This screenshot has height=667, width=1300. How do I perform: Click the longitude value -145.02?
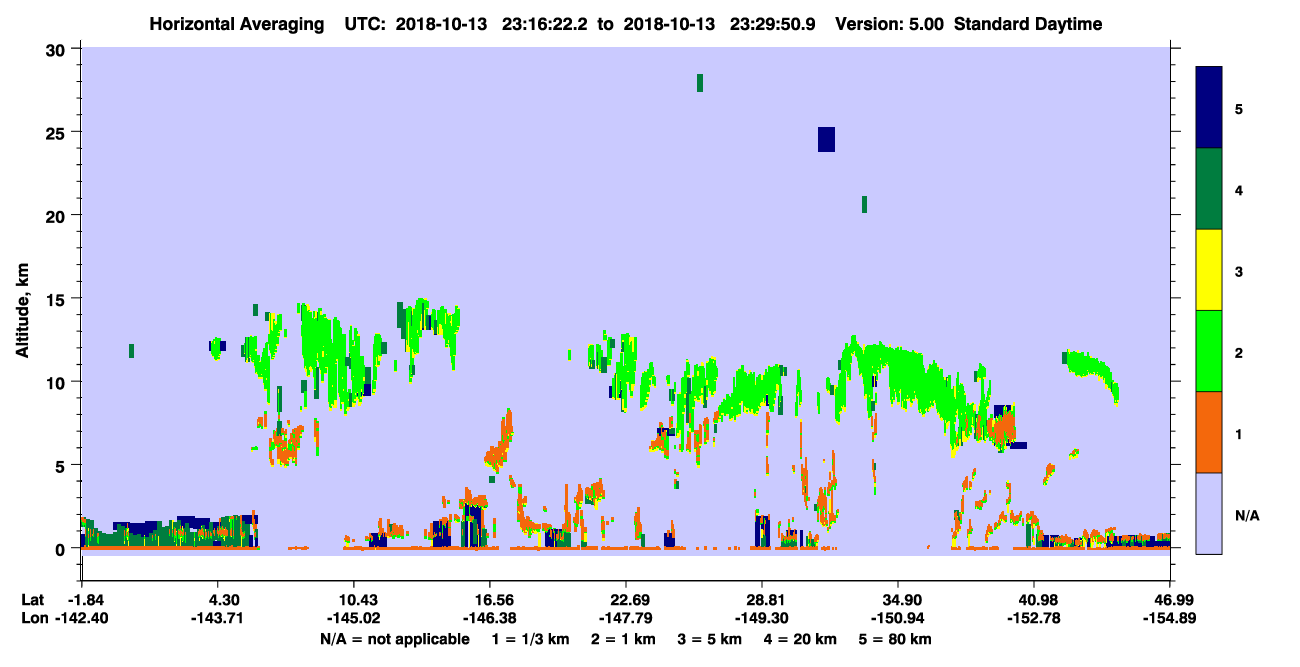[x=353, y=619]
